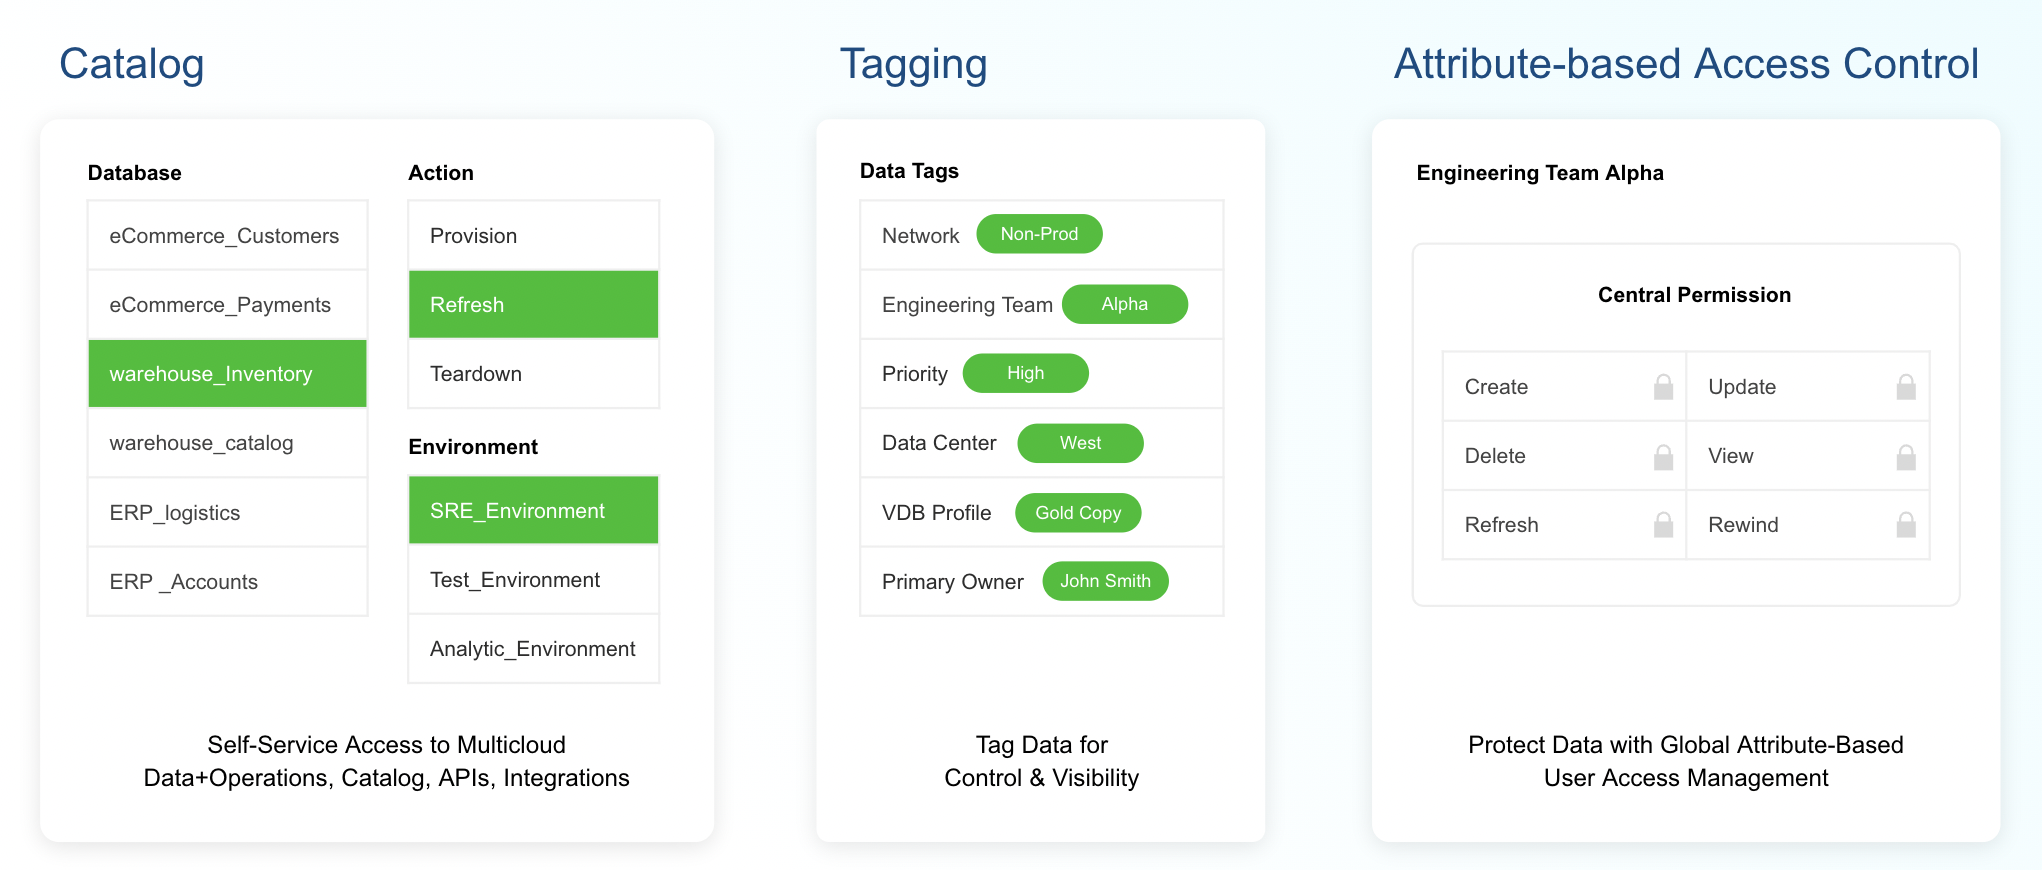
Task: Click the Gold Copy VDB Profile tag
Action: point(1078,513)
